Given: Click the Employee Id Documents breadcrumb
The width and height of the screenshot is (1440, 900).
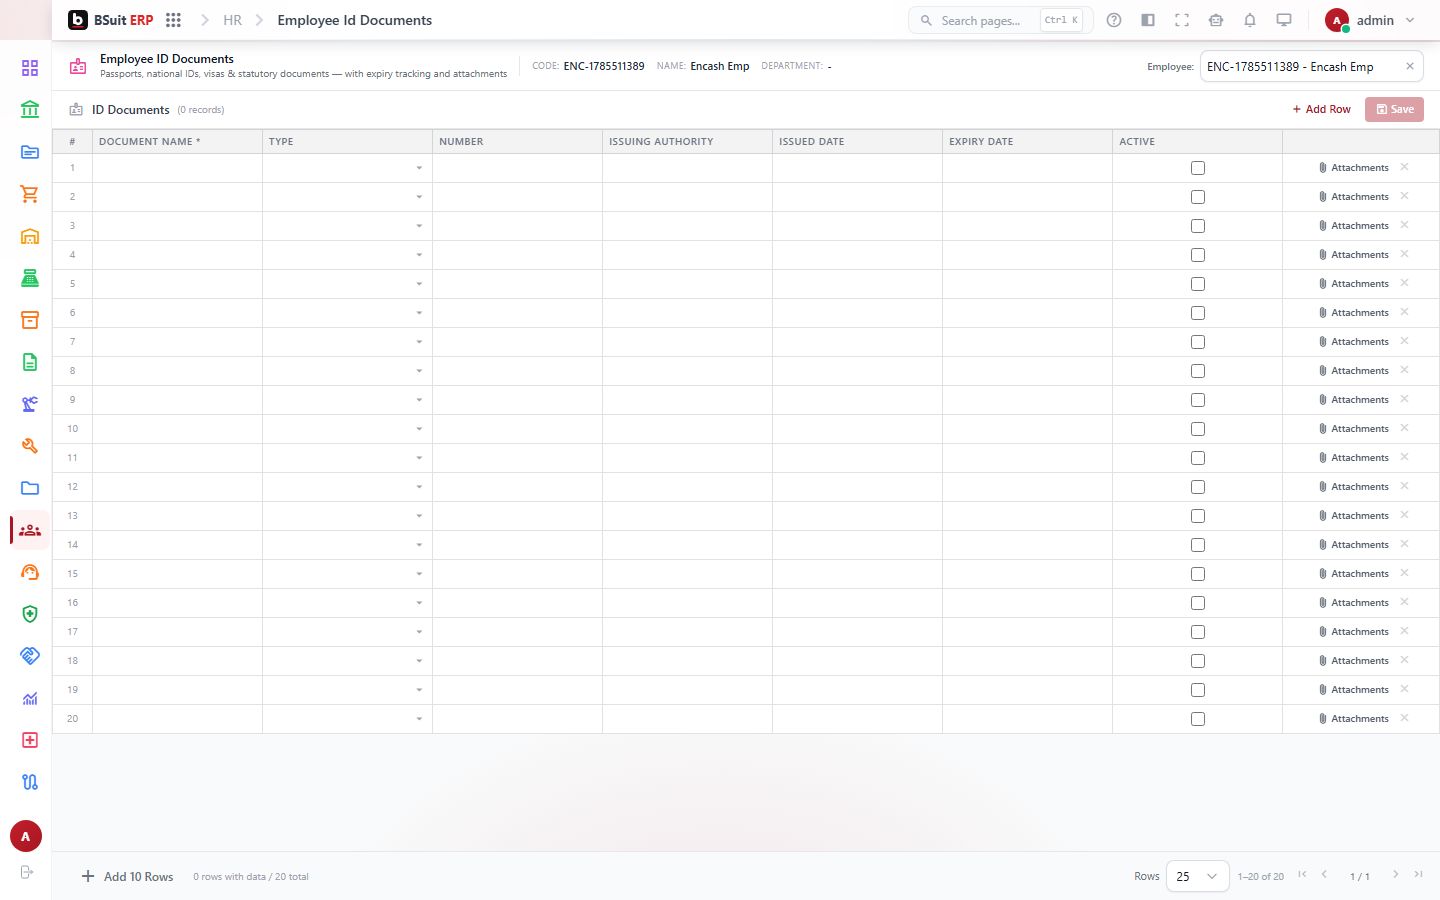Looking at the screenshot, I should 355,20.
